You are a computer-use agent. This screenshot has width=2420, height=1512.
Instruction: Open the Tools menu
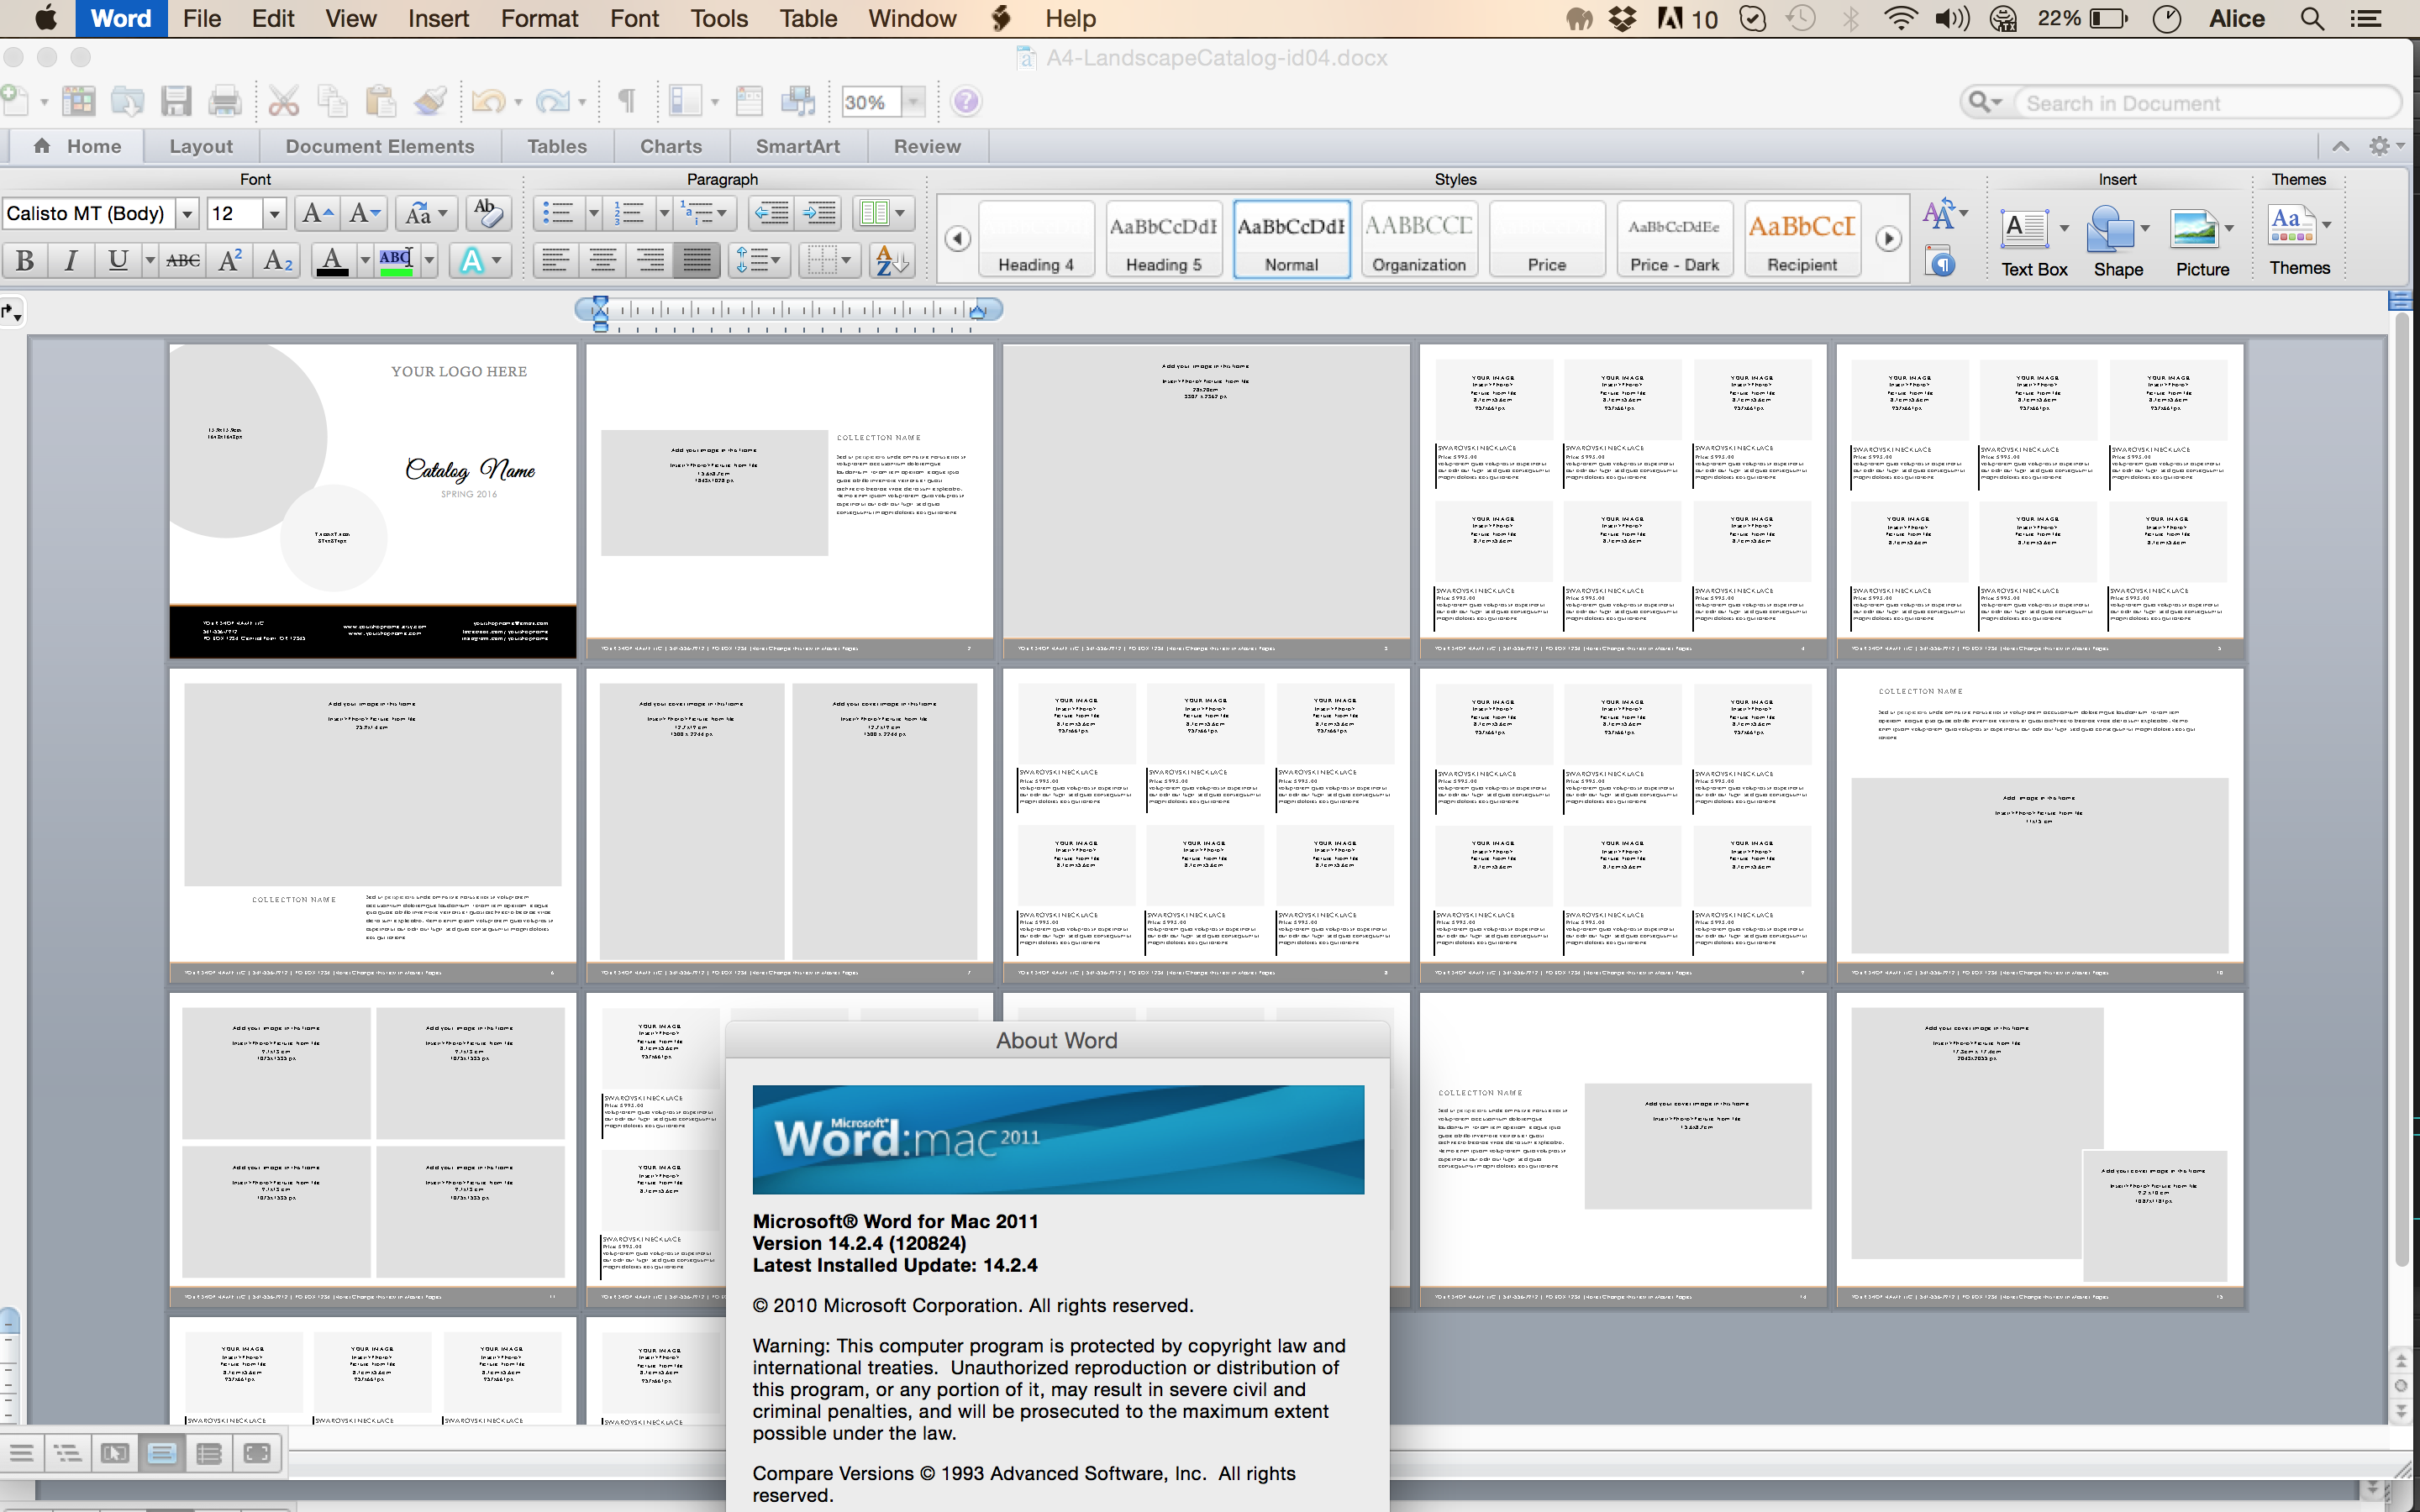click(718, 18)
